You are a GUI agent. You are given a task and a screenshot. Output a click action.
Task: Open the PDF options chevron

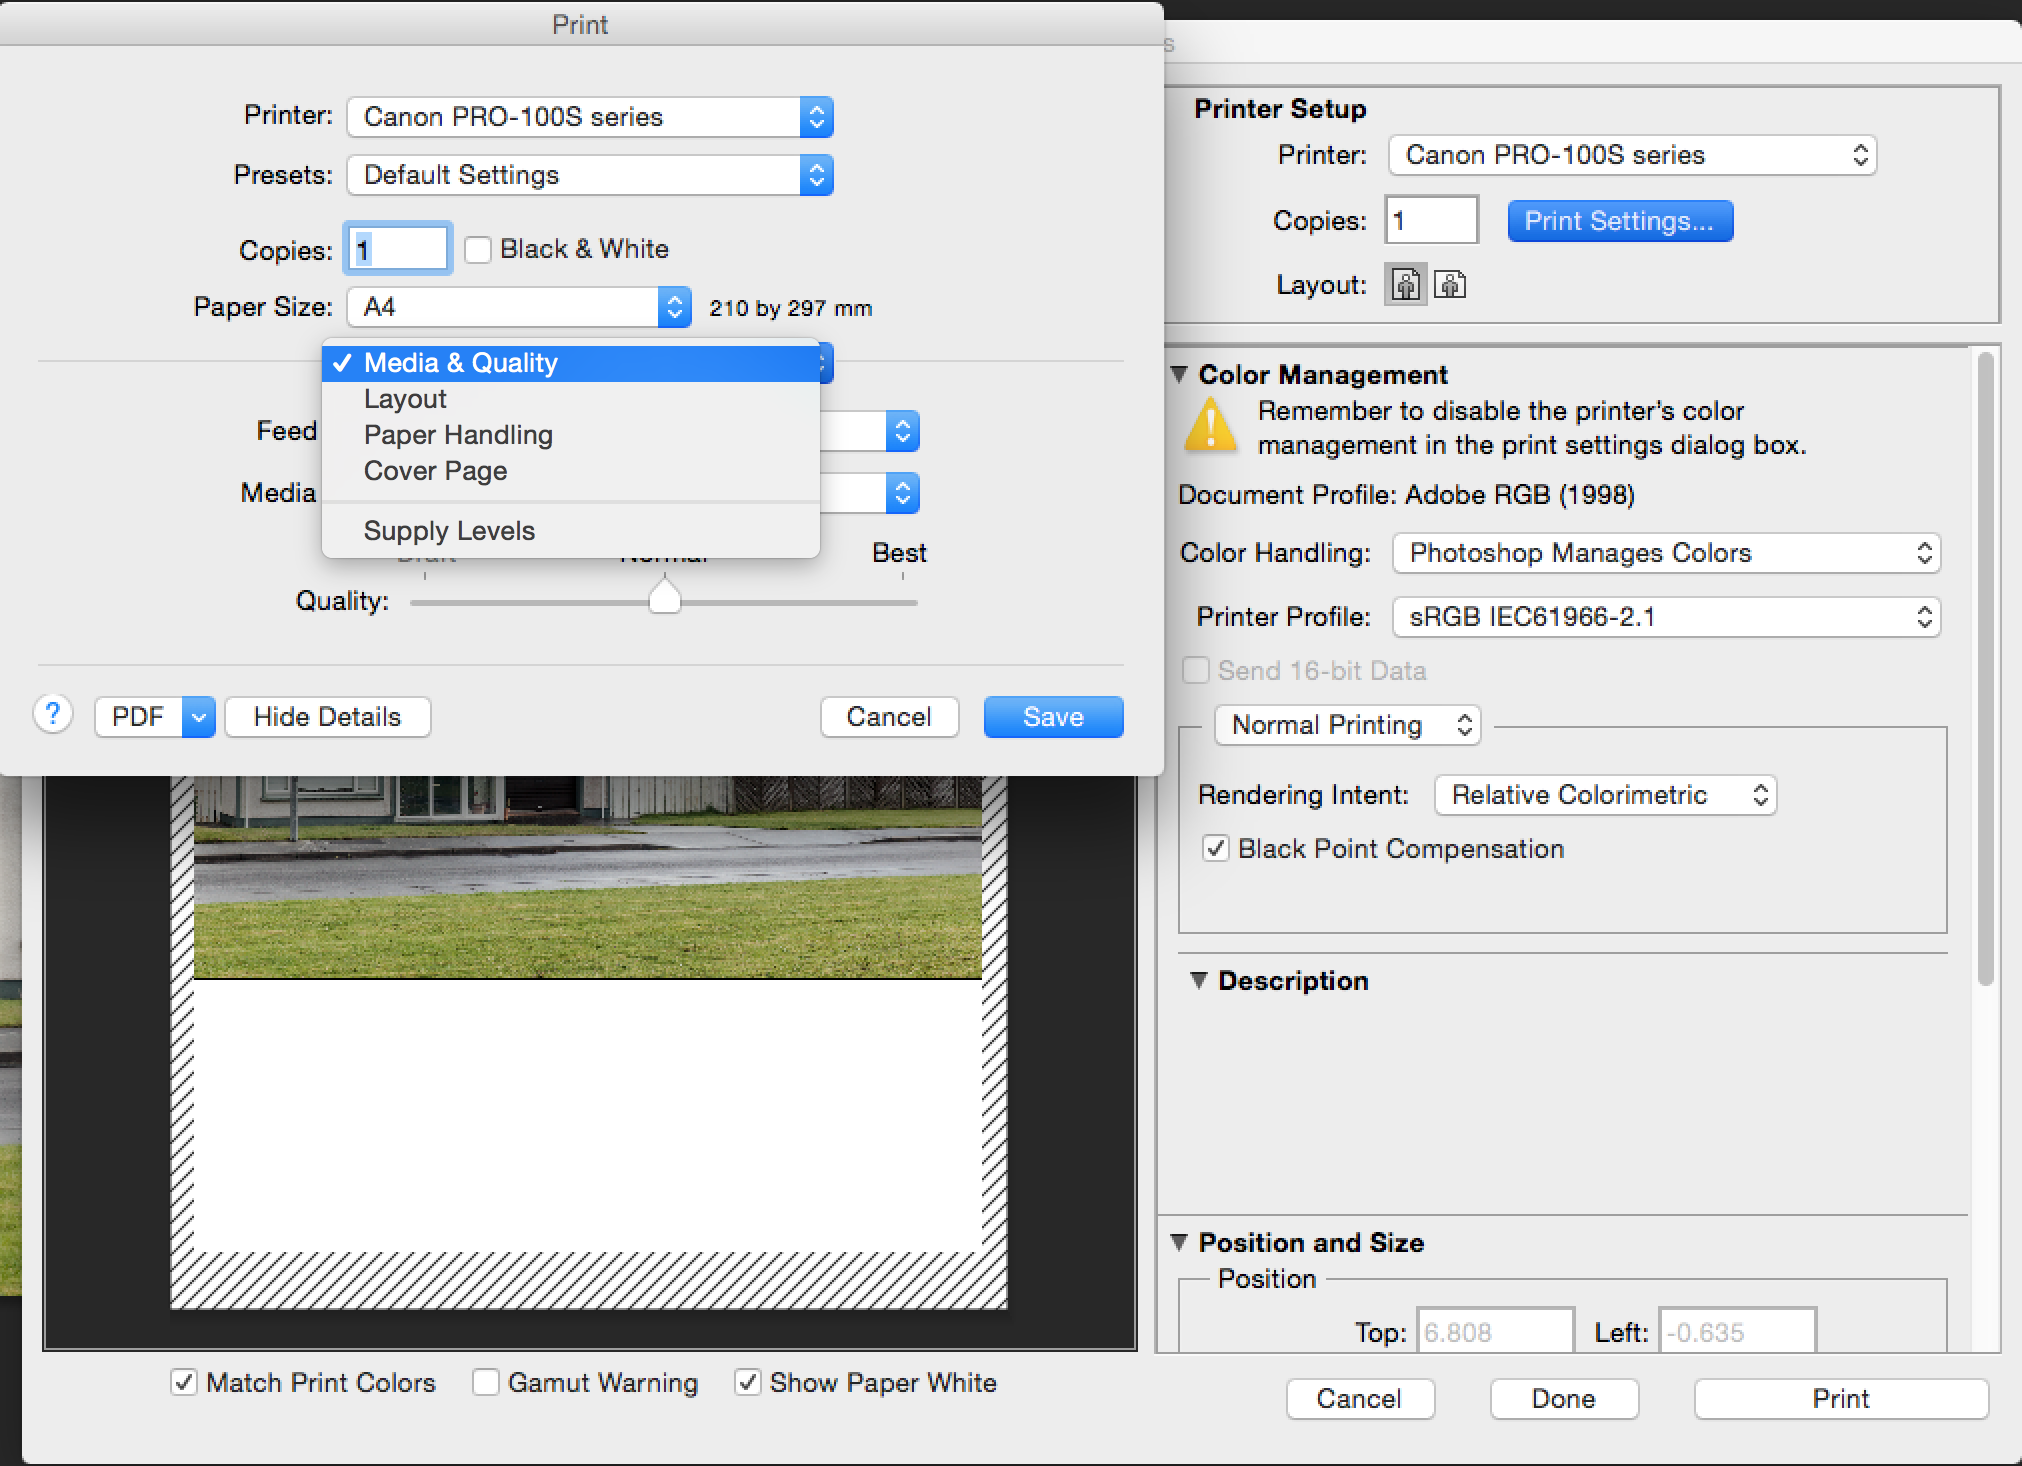pyautogui.click(x=198, y=716)
